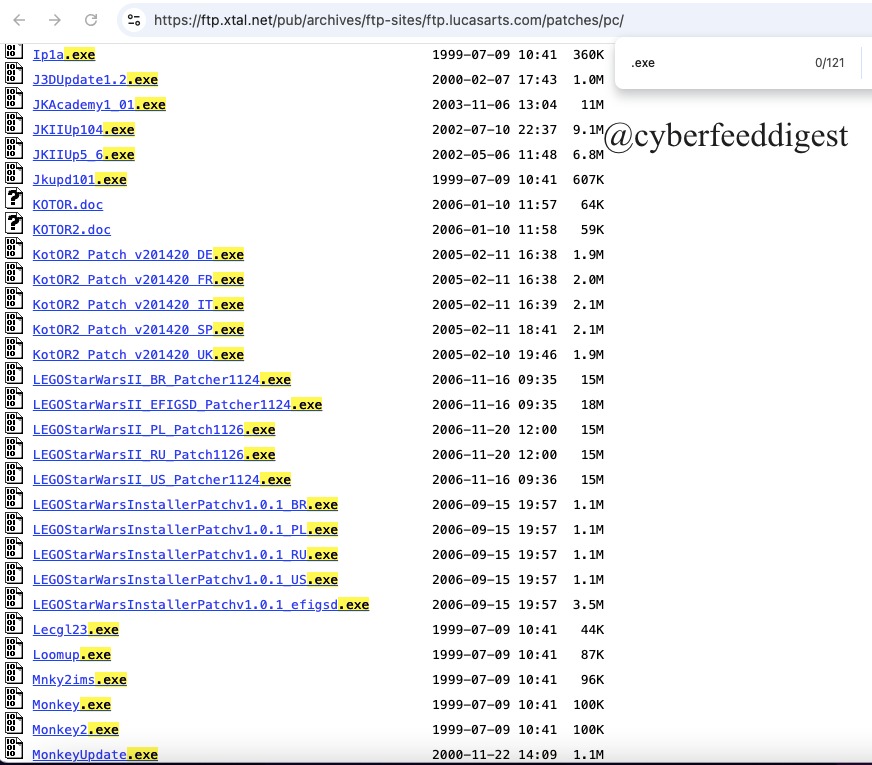Image resolution: width=872 pixels, height=765 pixels.
Task: Click the browser back arrow
Action: (19, 21)
